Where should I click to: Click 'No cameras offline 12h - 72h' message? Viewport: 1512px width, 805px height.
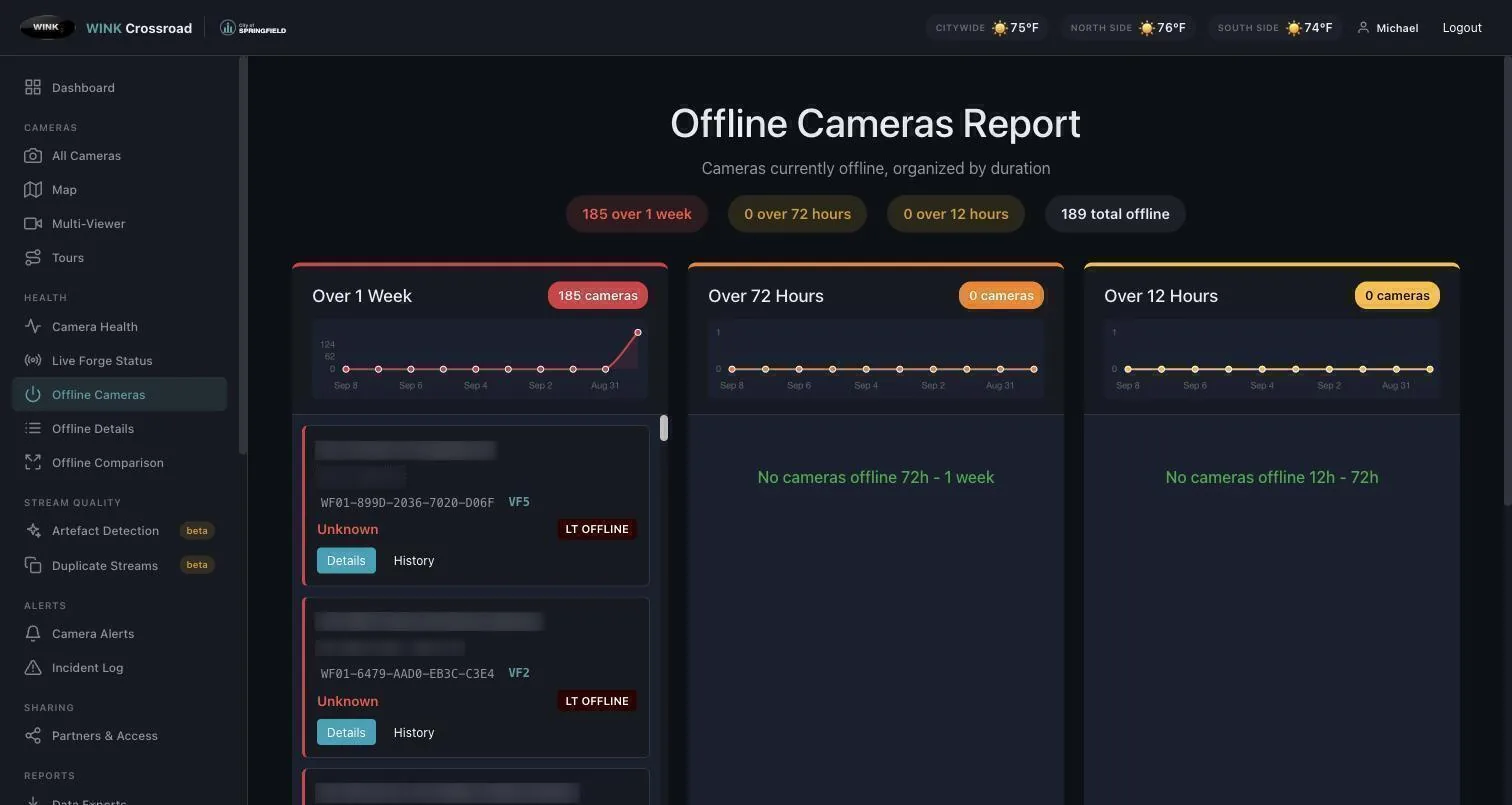(x=1272, y=478)
